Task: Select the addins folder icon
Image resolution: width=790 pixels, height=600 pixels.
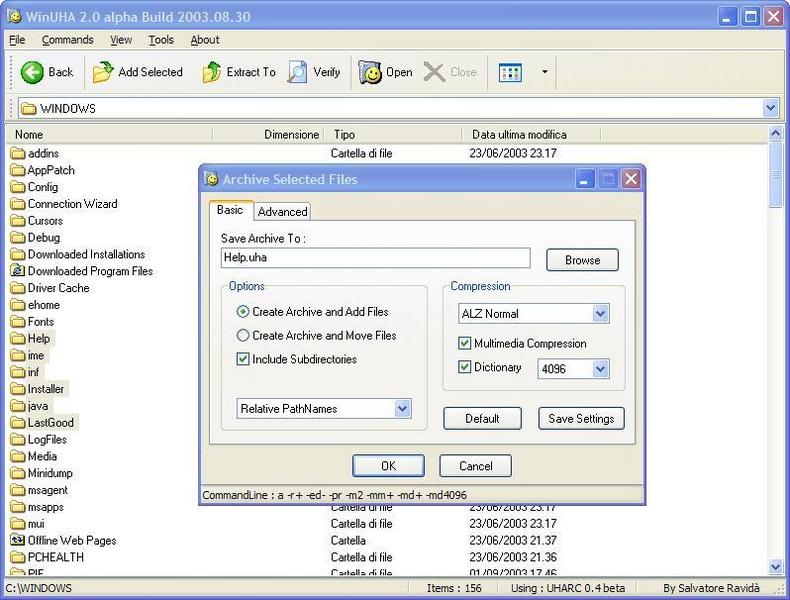Action: click(18, 153)
